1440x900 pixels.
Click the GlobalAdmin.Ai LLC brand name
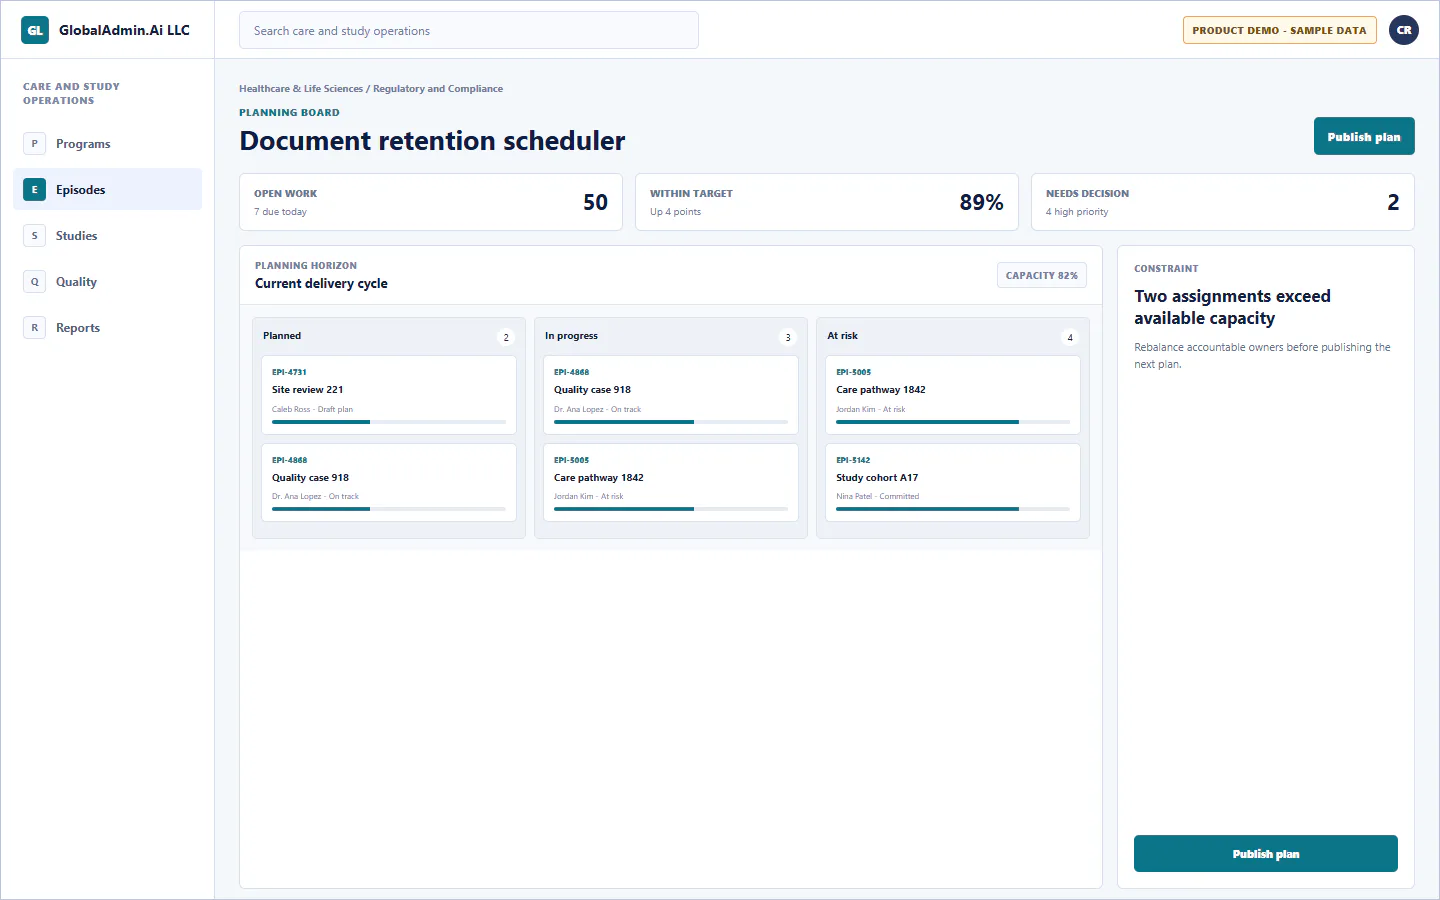[124, 30]
